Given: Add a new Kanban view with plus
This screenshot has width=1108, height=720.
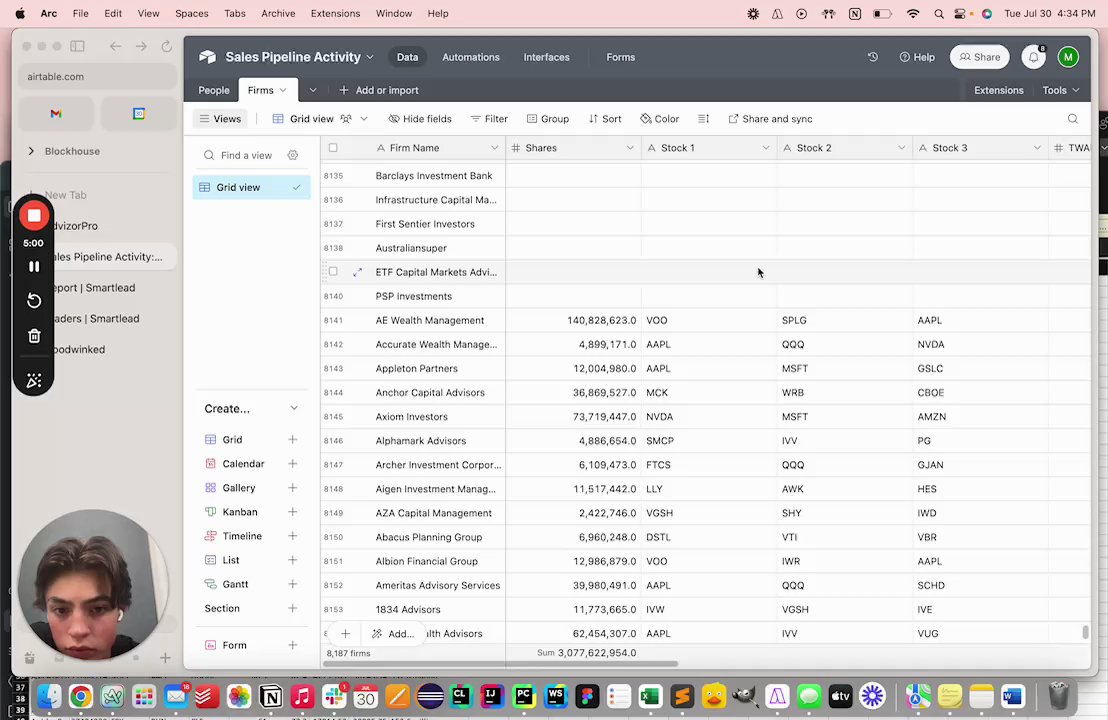Looking at the screenshot, I should click(293, 512).
